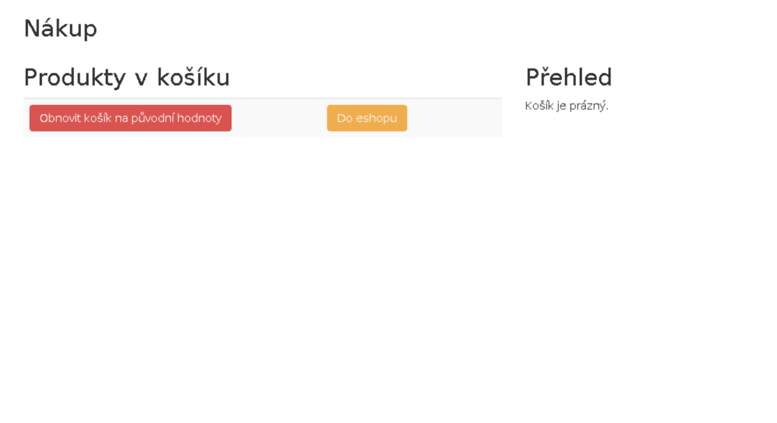Select the Košík je prázdný message
This screenshot has height=423, width=777.
566,106
